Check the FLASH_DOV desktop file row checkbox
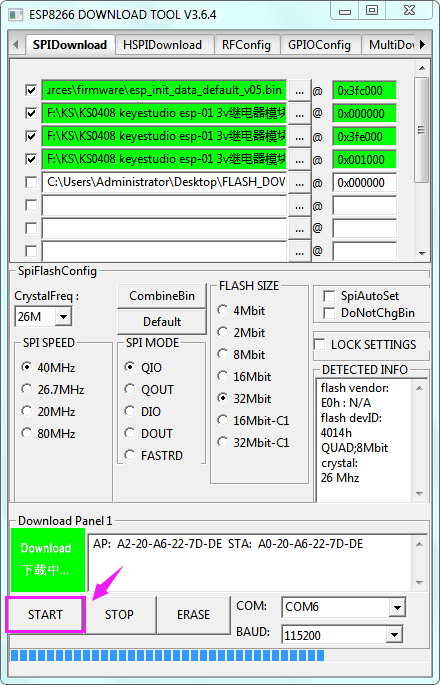The image size is (440, 685). (x=31, y=182)
